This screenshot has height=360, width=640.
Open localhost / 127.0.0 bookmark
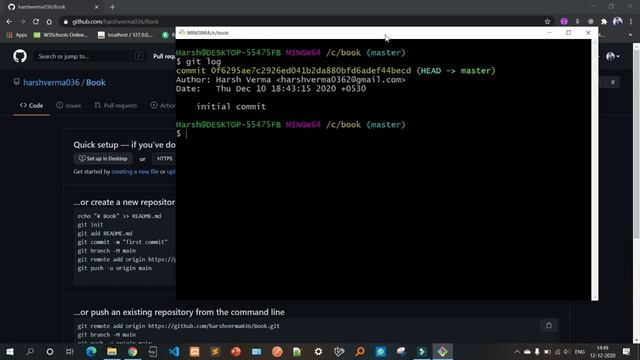[x=125, y=35]
